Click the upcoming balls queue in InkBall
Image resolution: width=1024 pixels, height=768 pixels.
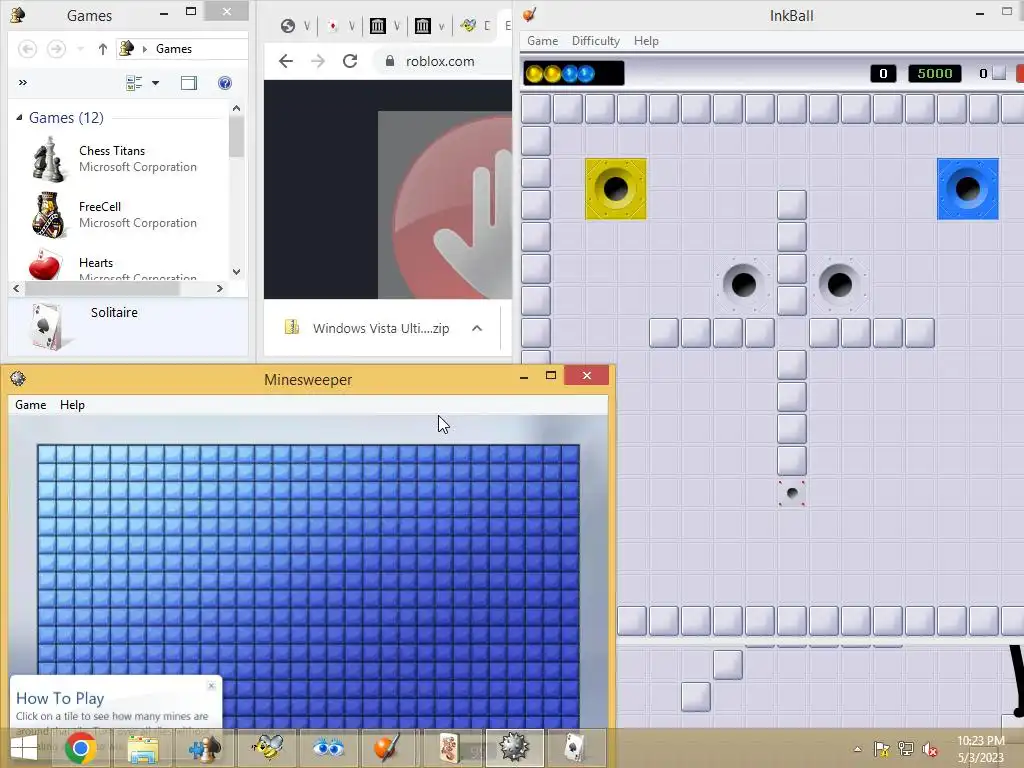point(573,73)
